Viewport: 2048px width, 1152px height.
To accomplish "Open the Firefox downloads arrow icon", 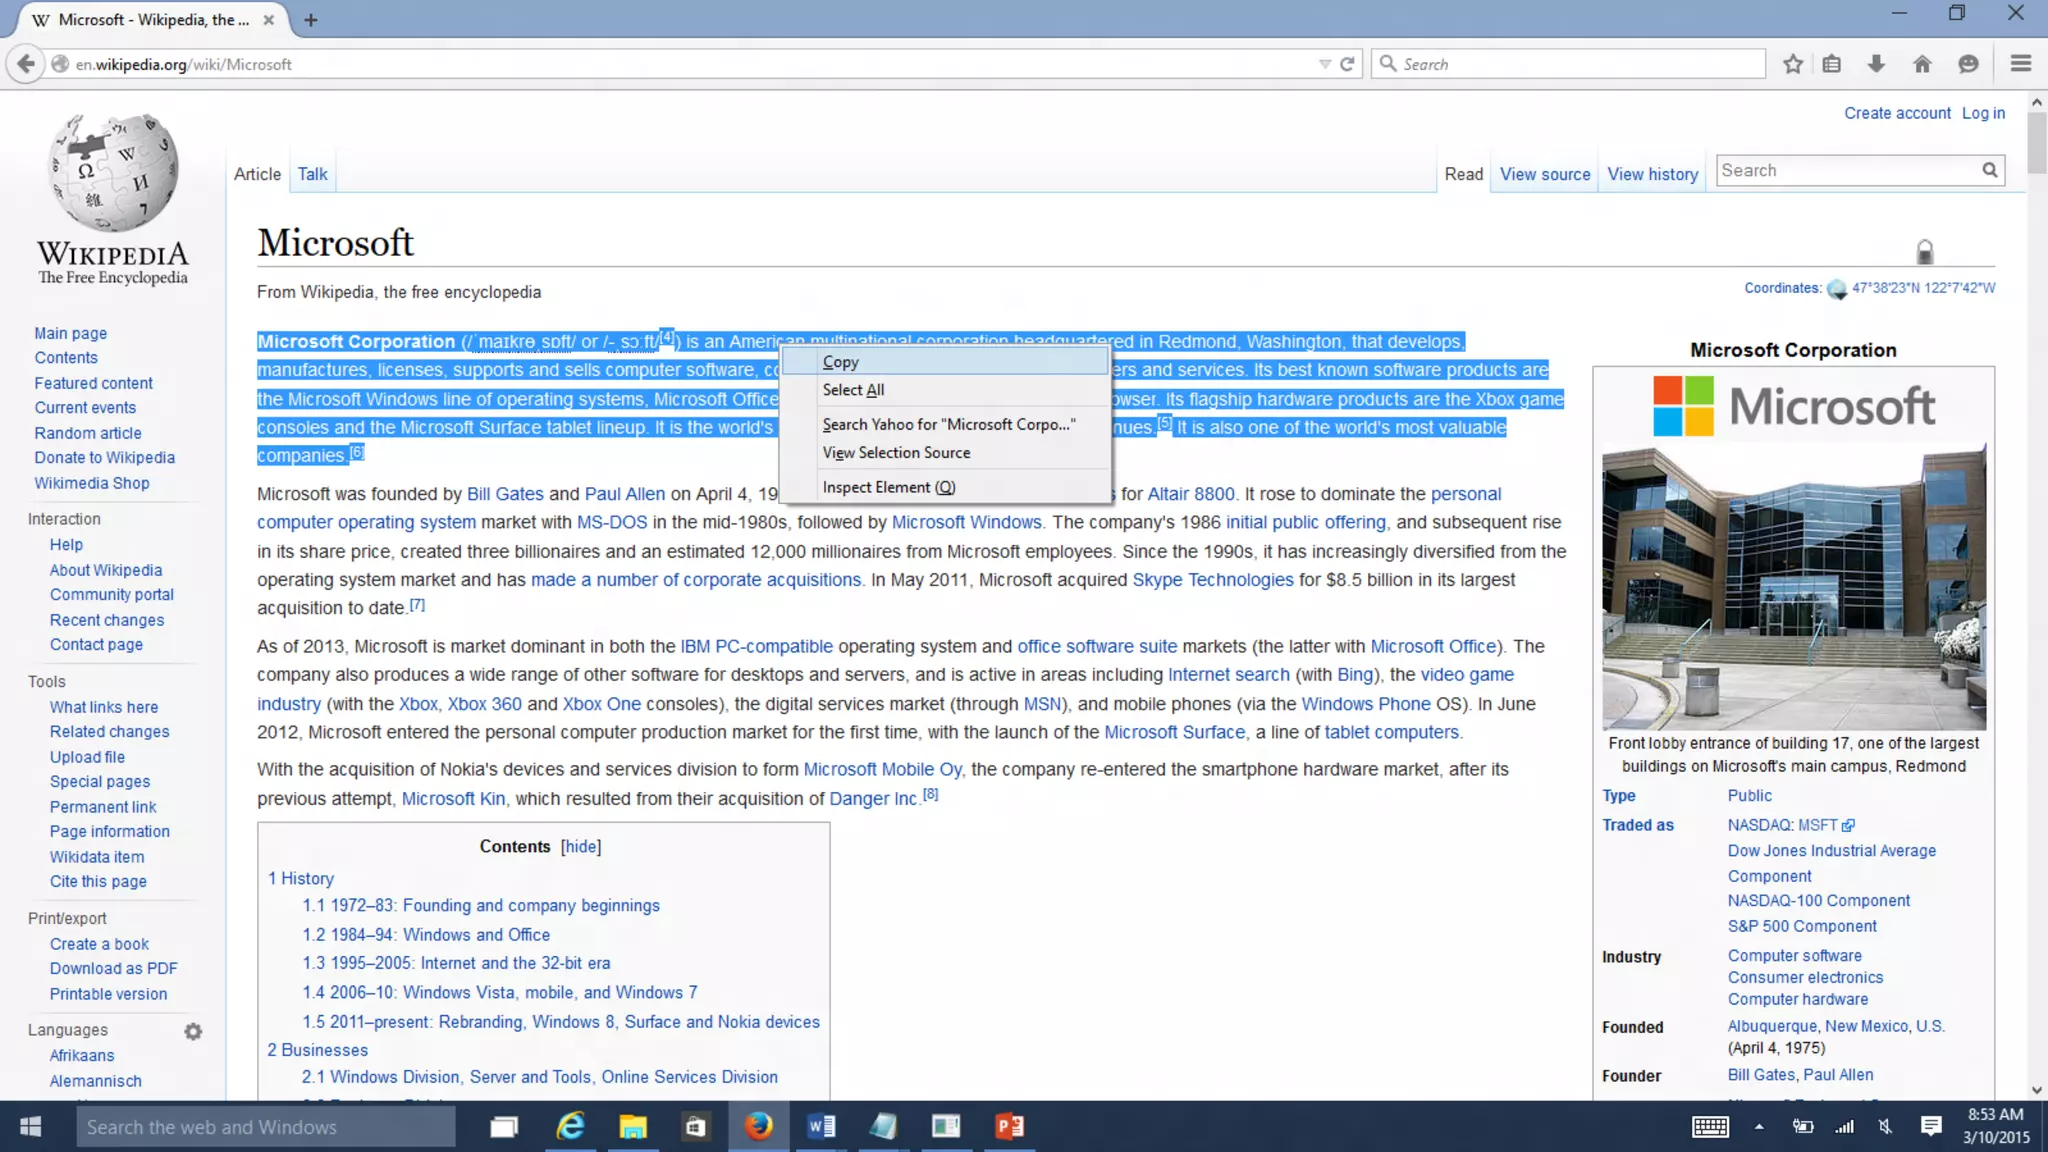I will 1876,64.
